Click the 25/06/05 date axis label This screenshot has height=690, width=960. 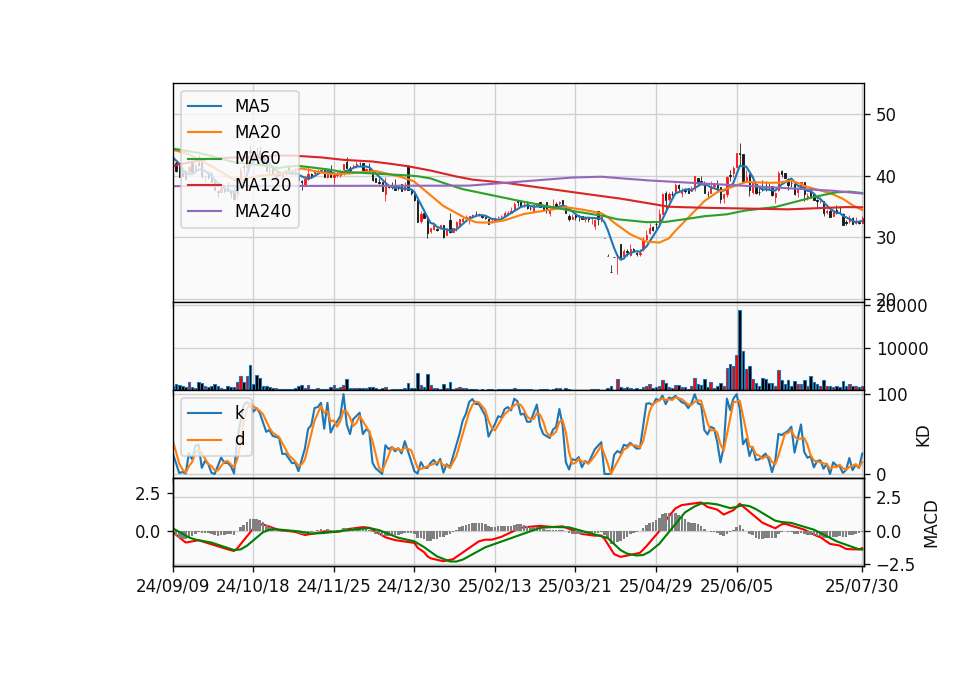coord(737,586)
